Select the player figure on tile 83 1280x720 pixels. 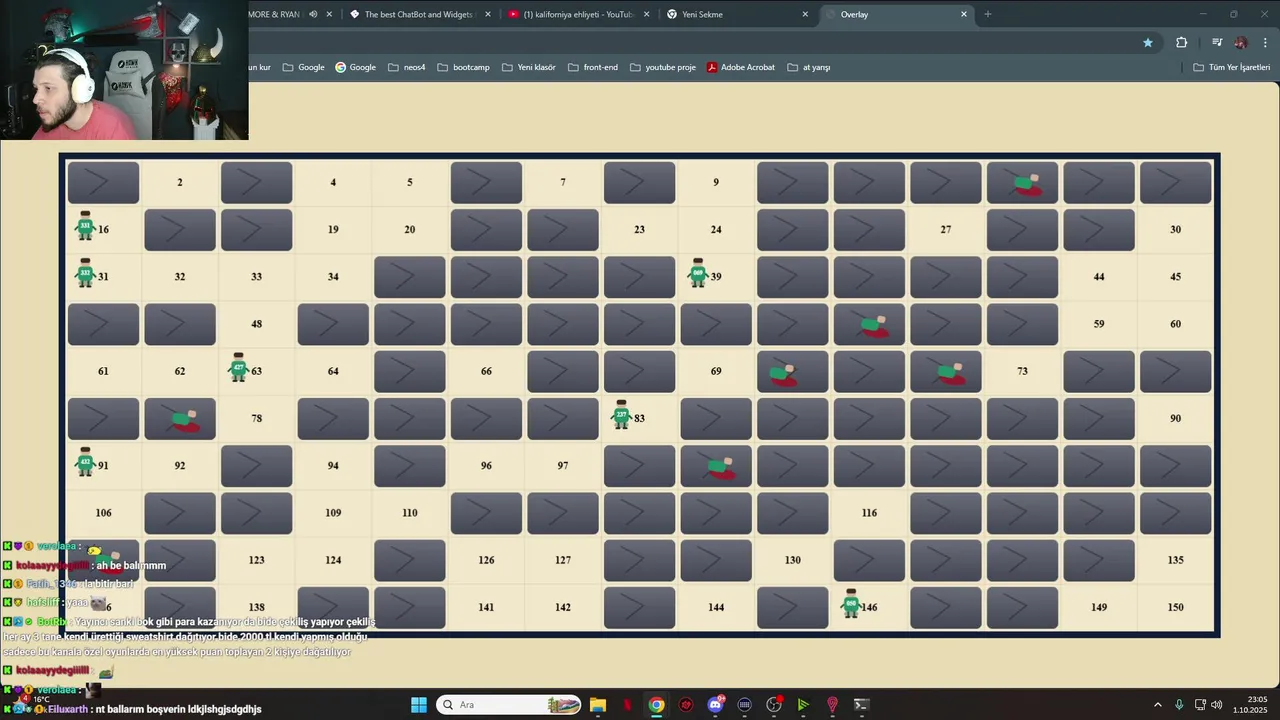tap(621, 414)
